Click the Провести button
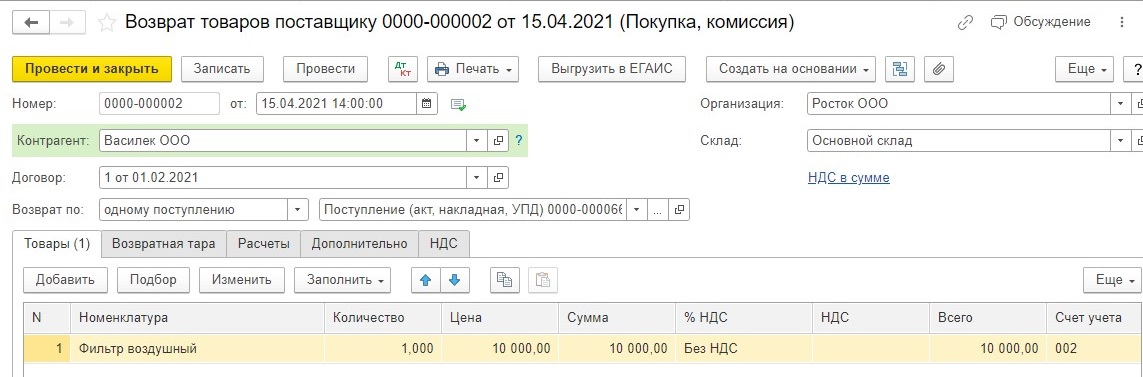The image size is (1143, 377). pyautogui.click(x=325, y=69)
